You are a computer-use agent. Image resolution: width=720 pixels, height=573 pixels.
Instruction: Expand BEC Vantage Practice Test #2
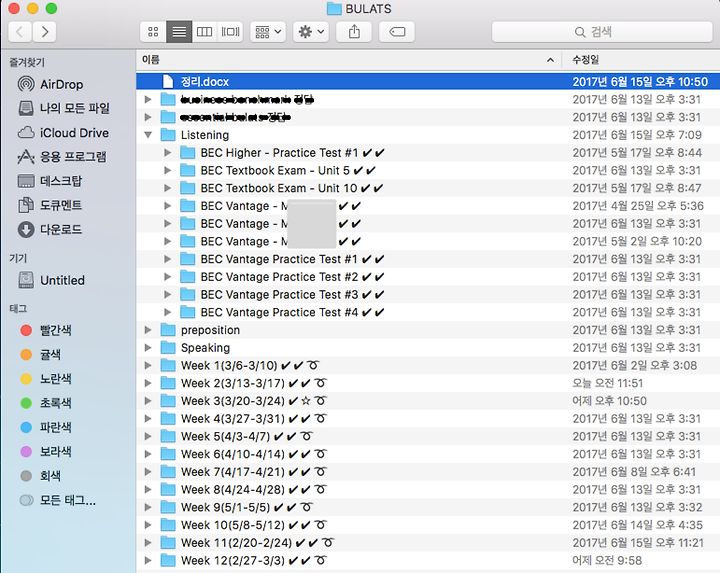168,277
